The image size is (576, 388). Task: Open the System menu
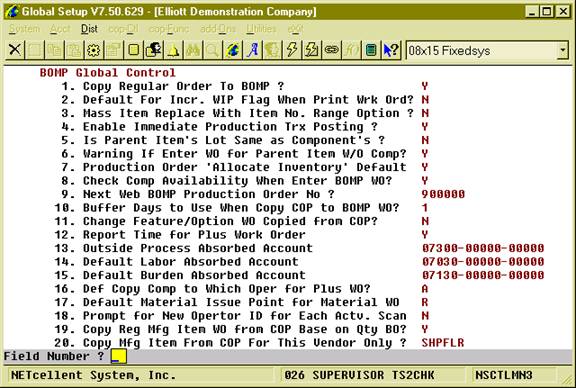pyautogui.click(x=24, y=29)
